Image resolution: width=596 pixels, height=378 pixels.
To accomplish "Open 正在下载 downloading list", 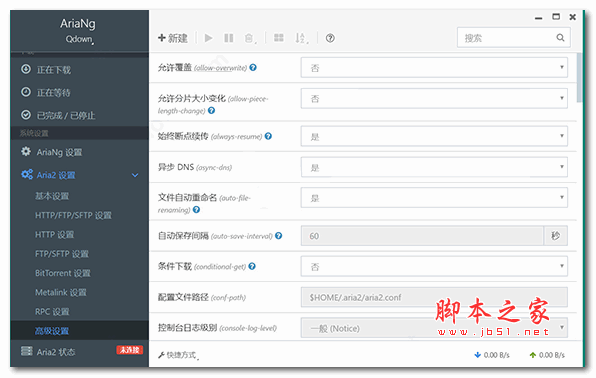I will point(80,70).
